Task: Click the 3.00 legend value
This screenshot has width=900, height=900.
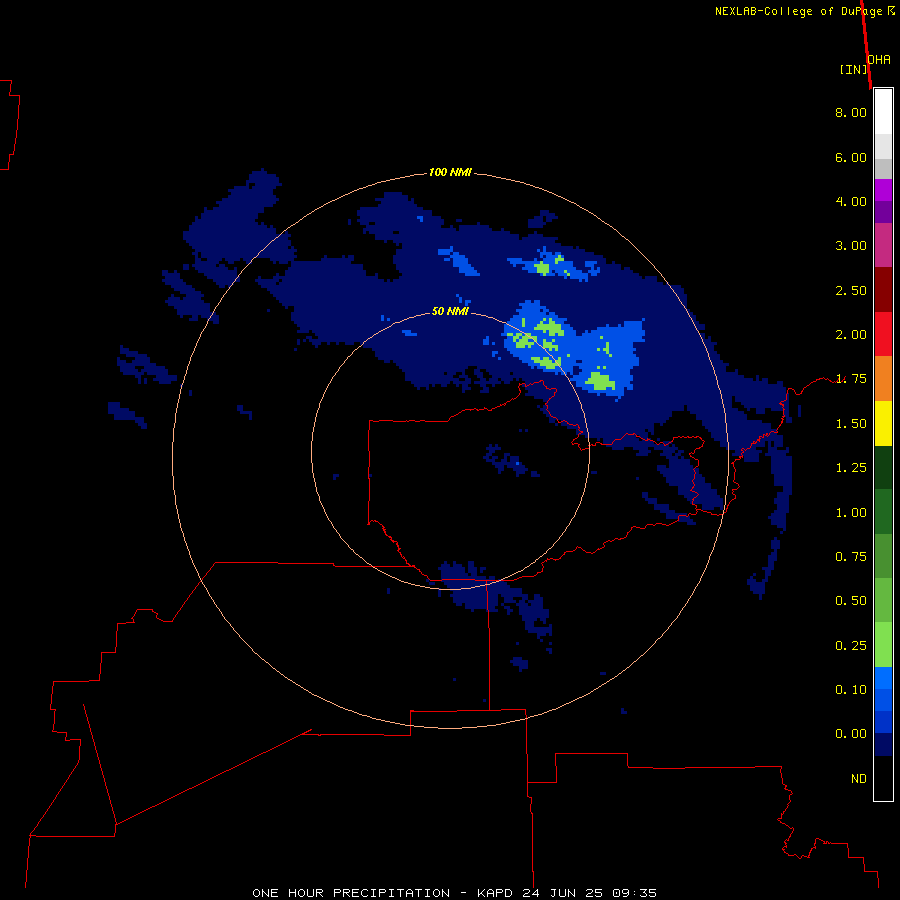Action: point(851,246)
